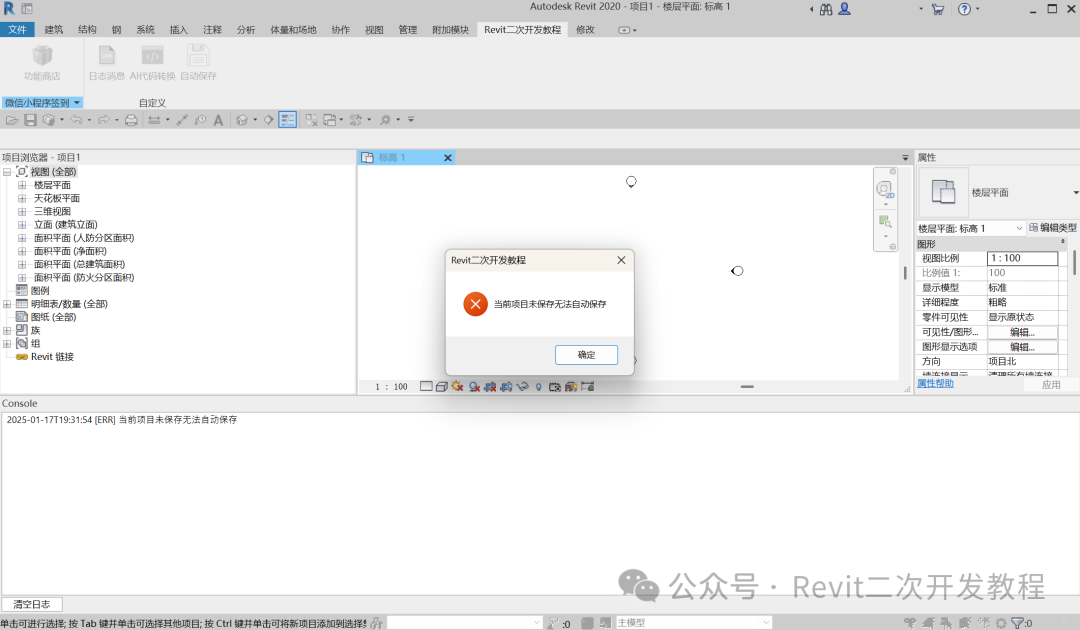The image size is (1080, 630).
Task: Select the Text tool letter A icon
Action: point(218,120)
